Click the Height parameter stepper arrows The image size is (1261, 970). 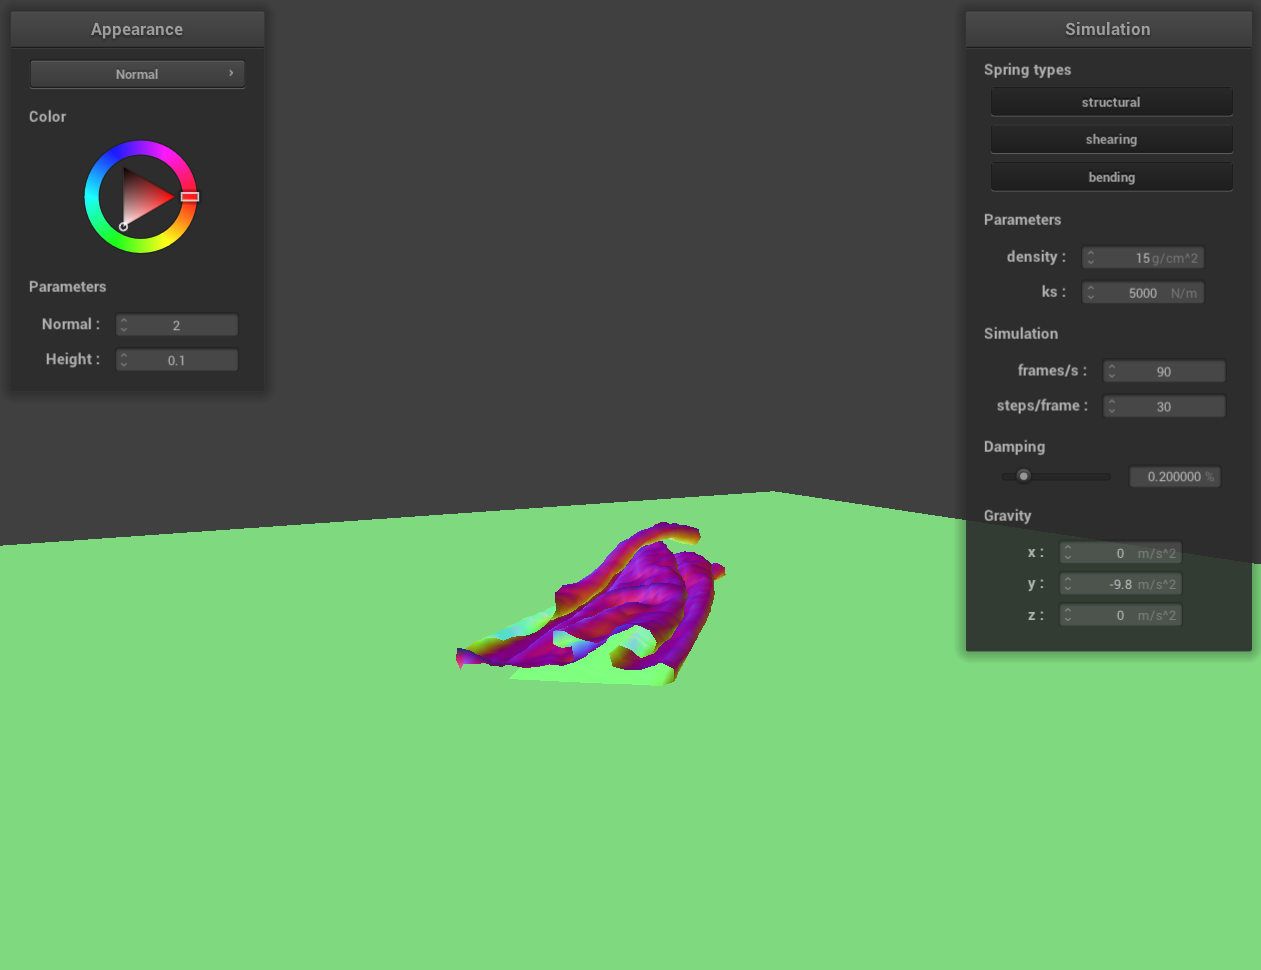(124, 360)
